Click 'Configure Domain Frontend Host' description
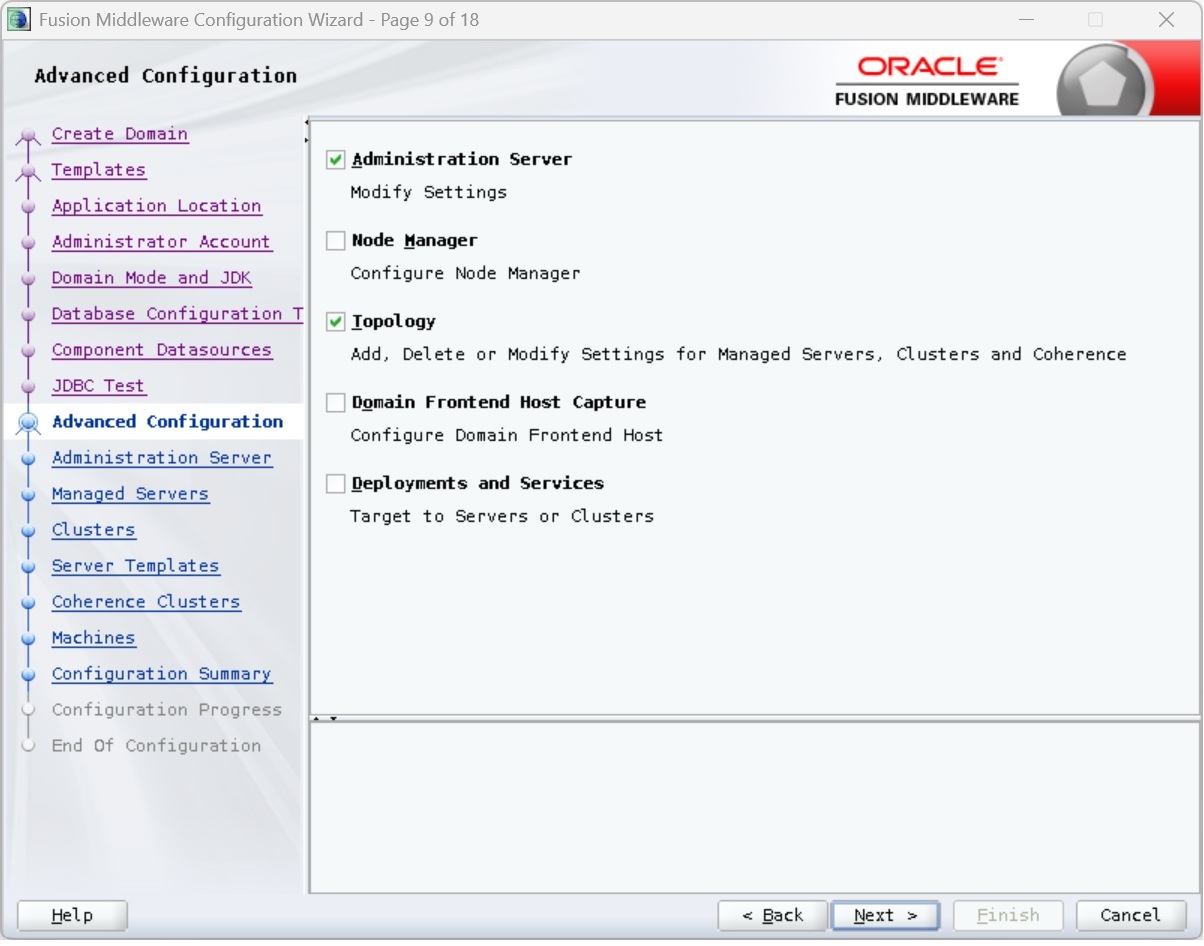 coord(506,435)
